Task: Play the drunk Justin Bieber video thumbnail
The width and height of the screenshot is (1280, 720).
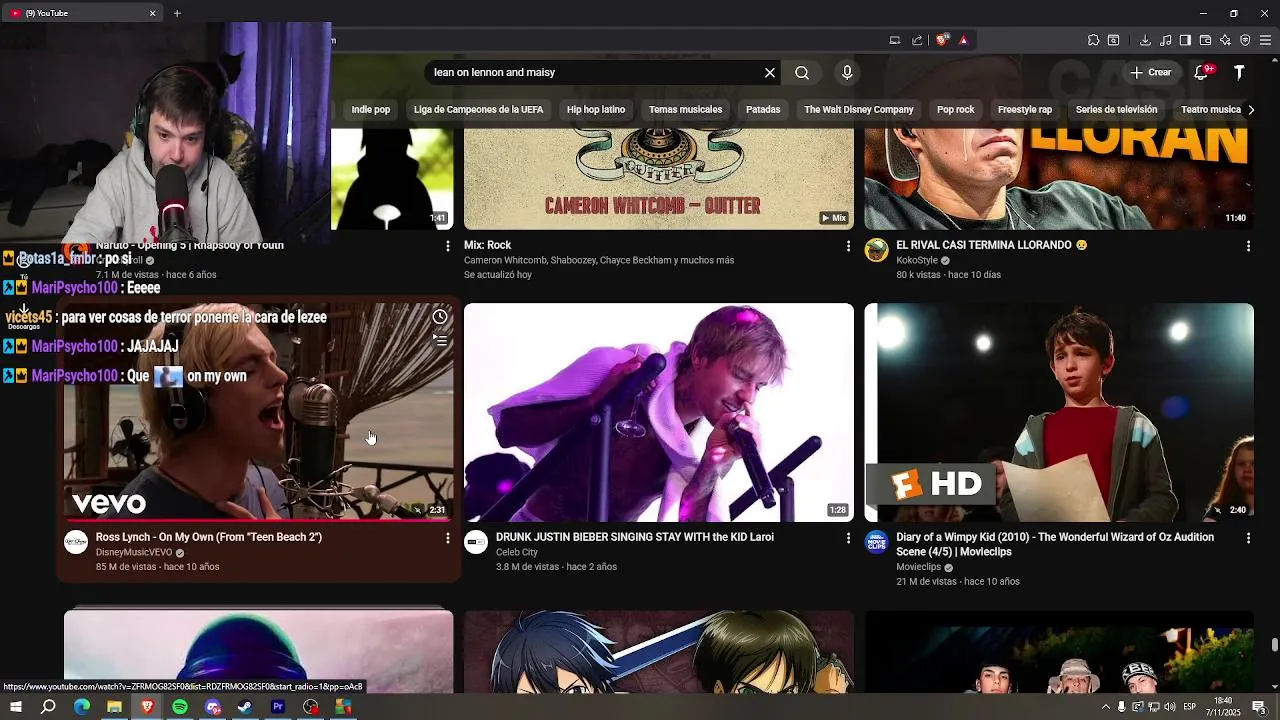Action: click(659, 412)
